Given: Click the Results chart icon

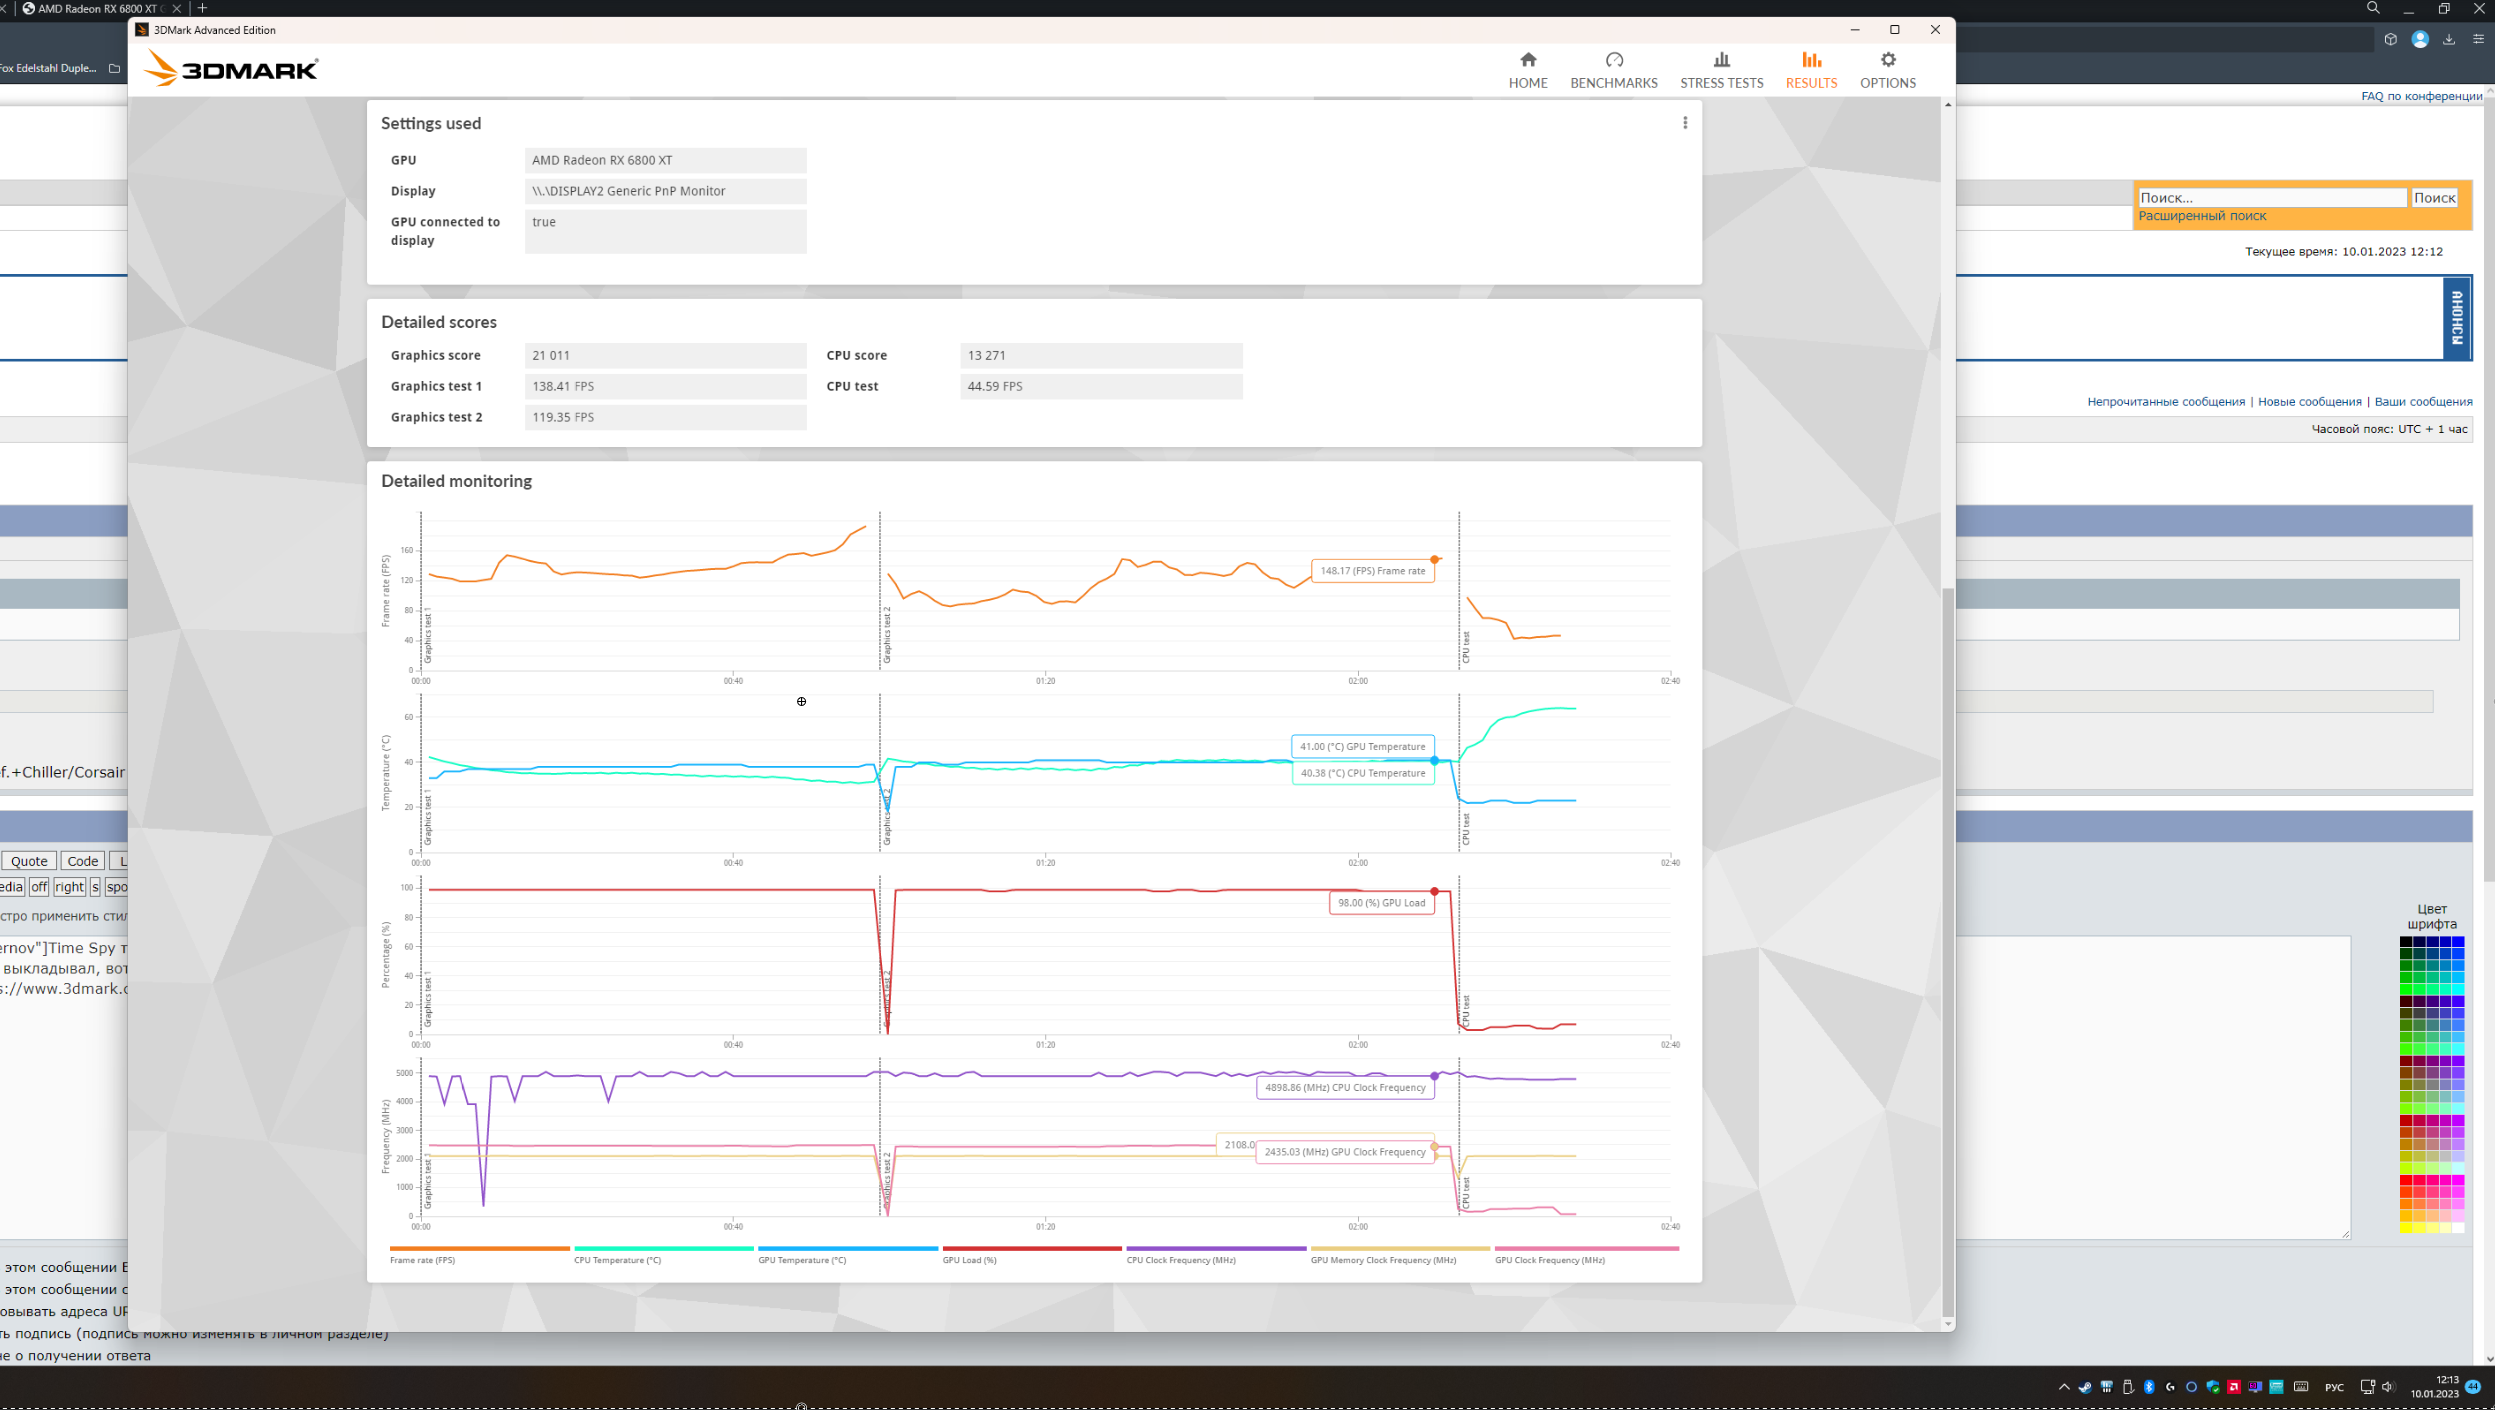Looking at the screenshot, I should pos(1811,61).
